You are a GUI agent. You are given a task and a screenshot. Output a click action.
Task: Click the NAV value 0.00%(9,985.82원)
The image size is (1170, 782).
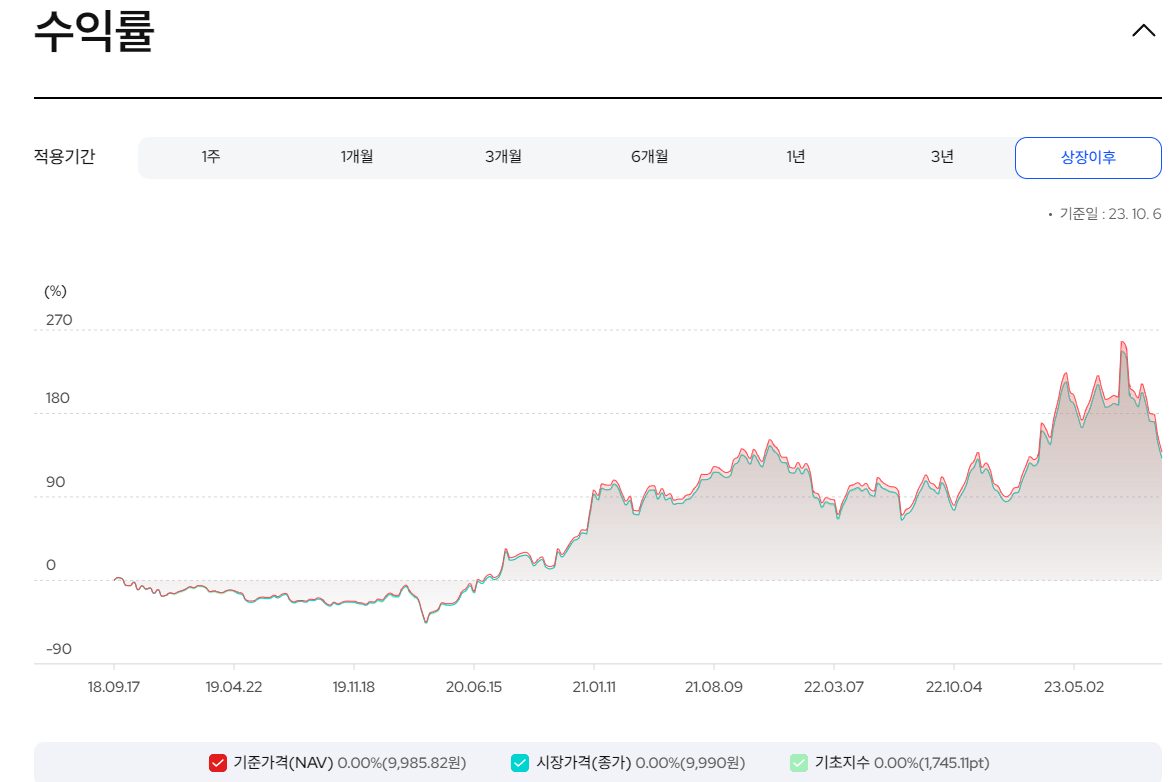[401, 763]
